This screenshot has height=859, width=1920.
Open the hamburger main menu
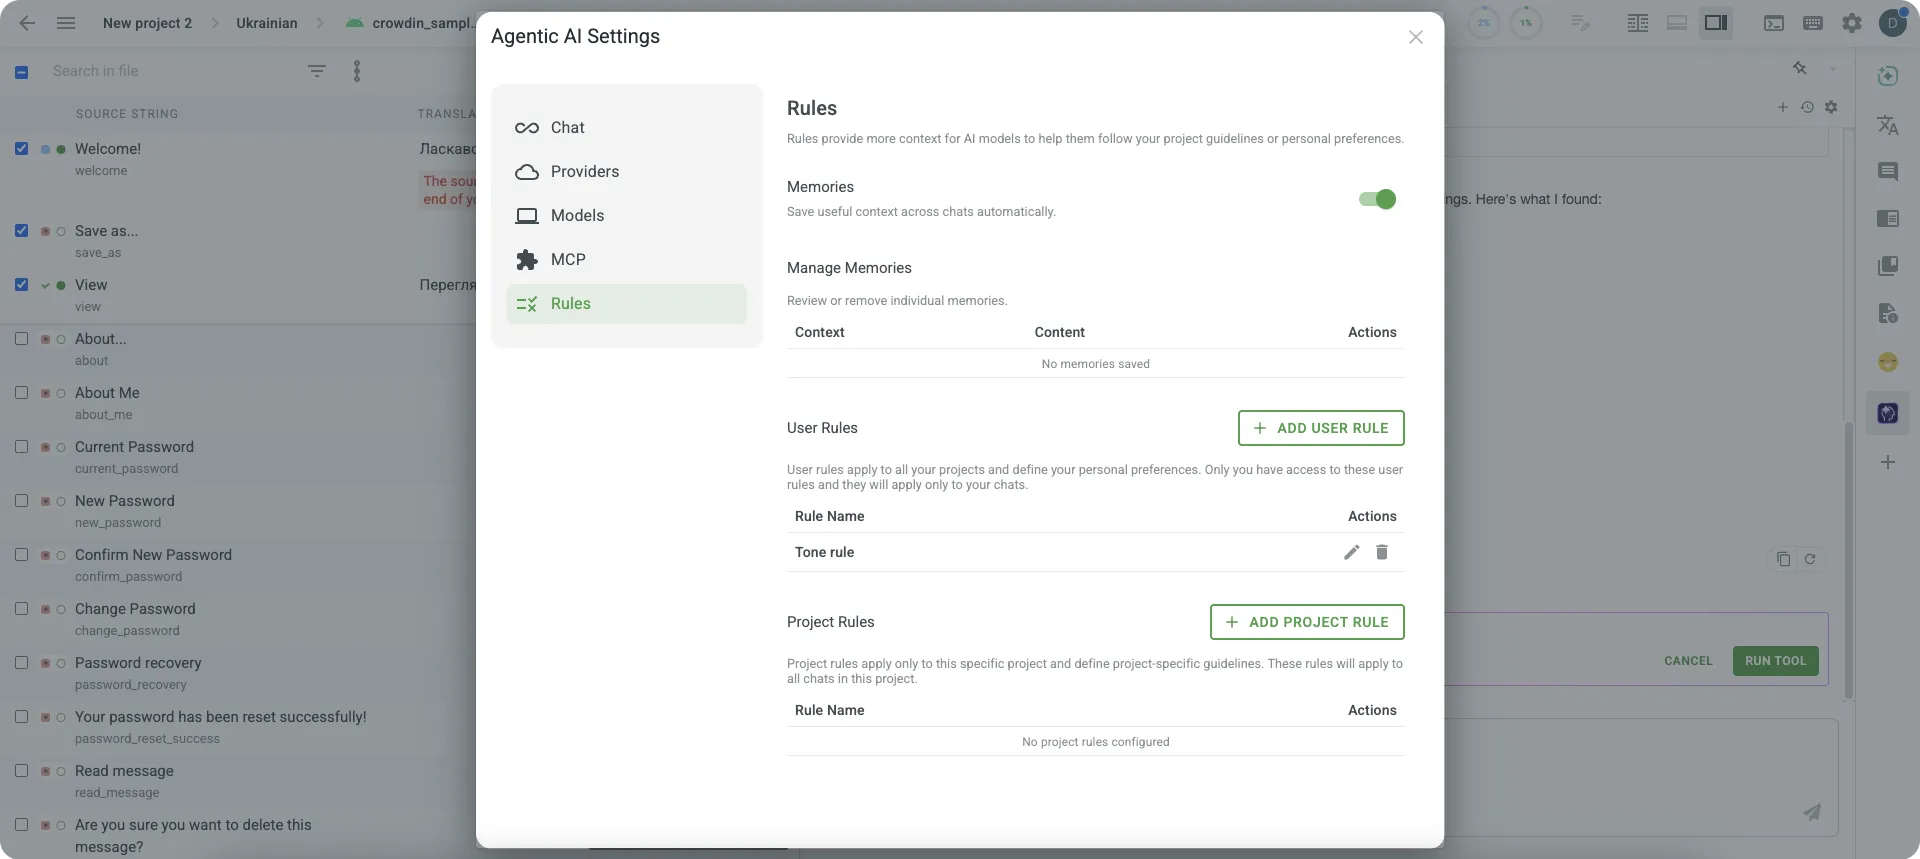(66, 23)
